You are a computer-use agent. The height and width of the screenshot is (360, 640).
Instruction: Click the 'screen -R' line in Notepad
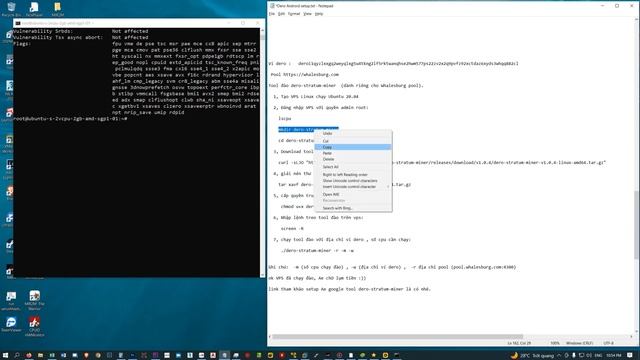pyautogui.click(x=292, y=229)
